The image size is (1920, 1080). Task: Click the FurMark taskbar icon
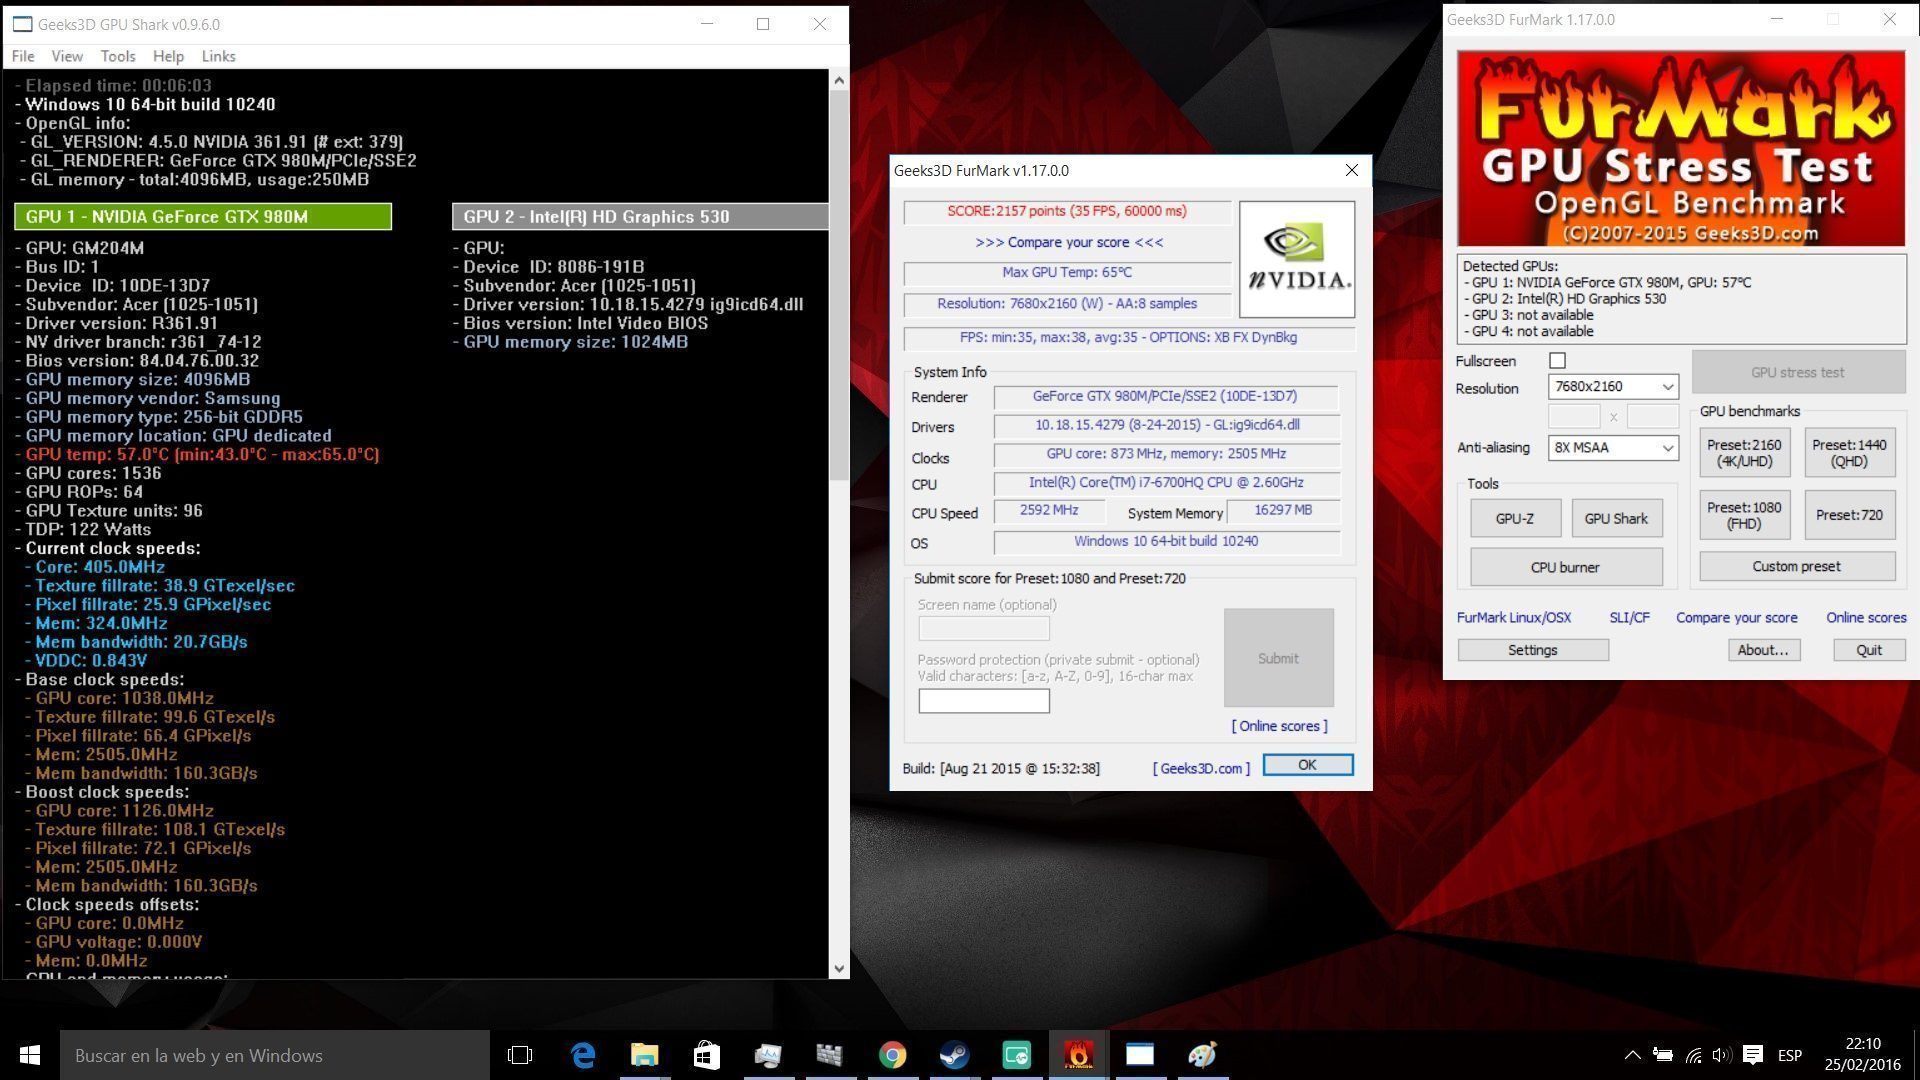click(1078, 1055)
